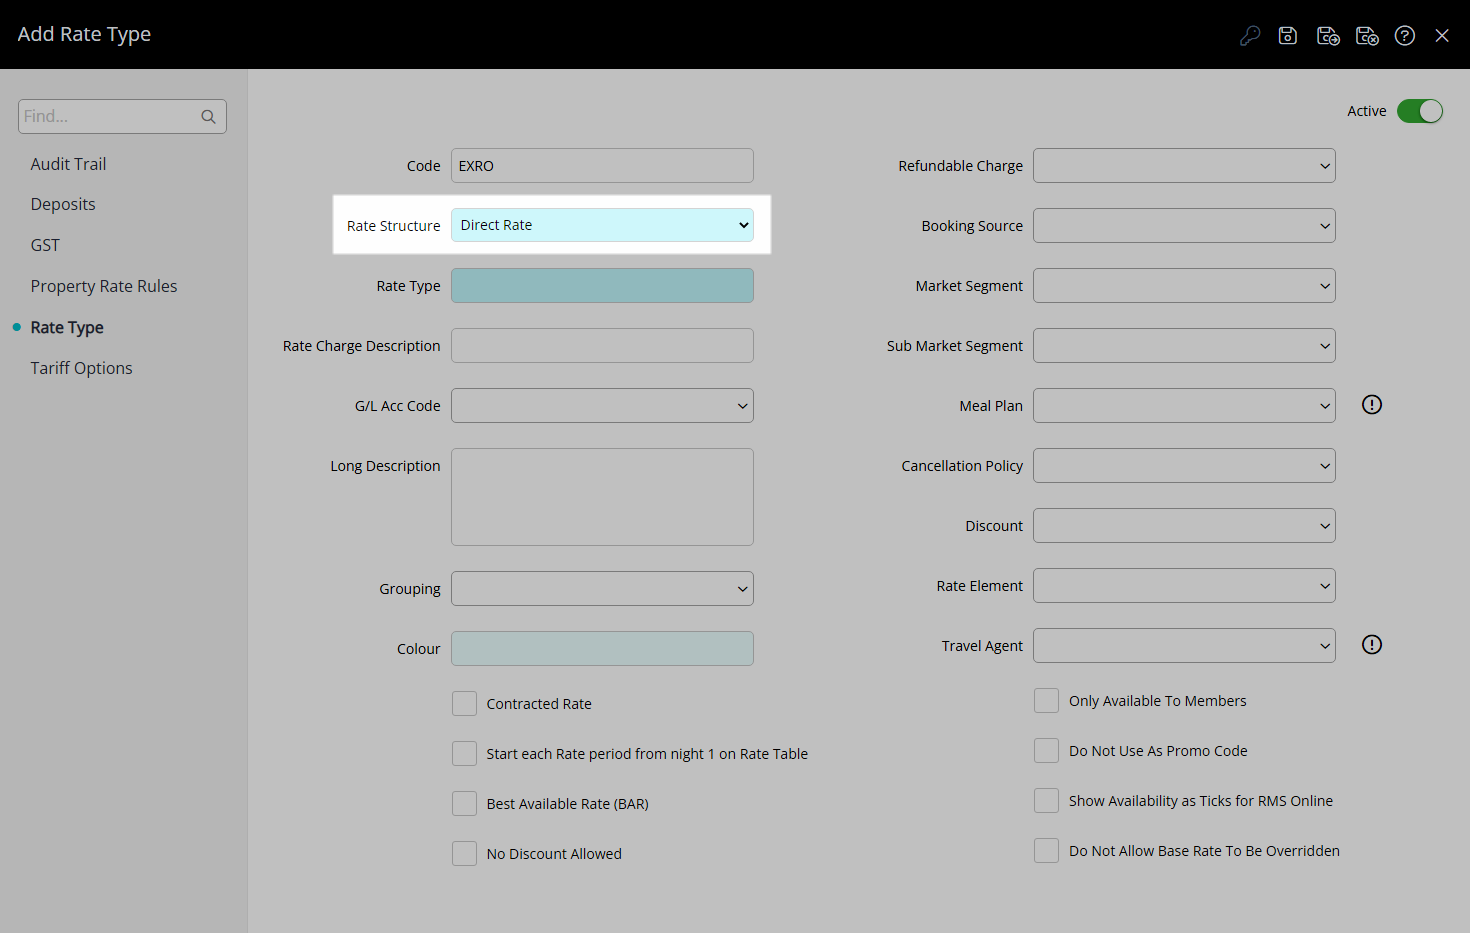Open the Deposits section
This screenshot has height=933, width=1470.
63,205
